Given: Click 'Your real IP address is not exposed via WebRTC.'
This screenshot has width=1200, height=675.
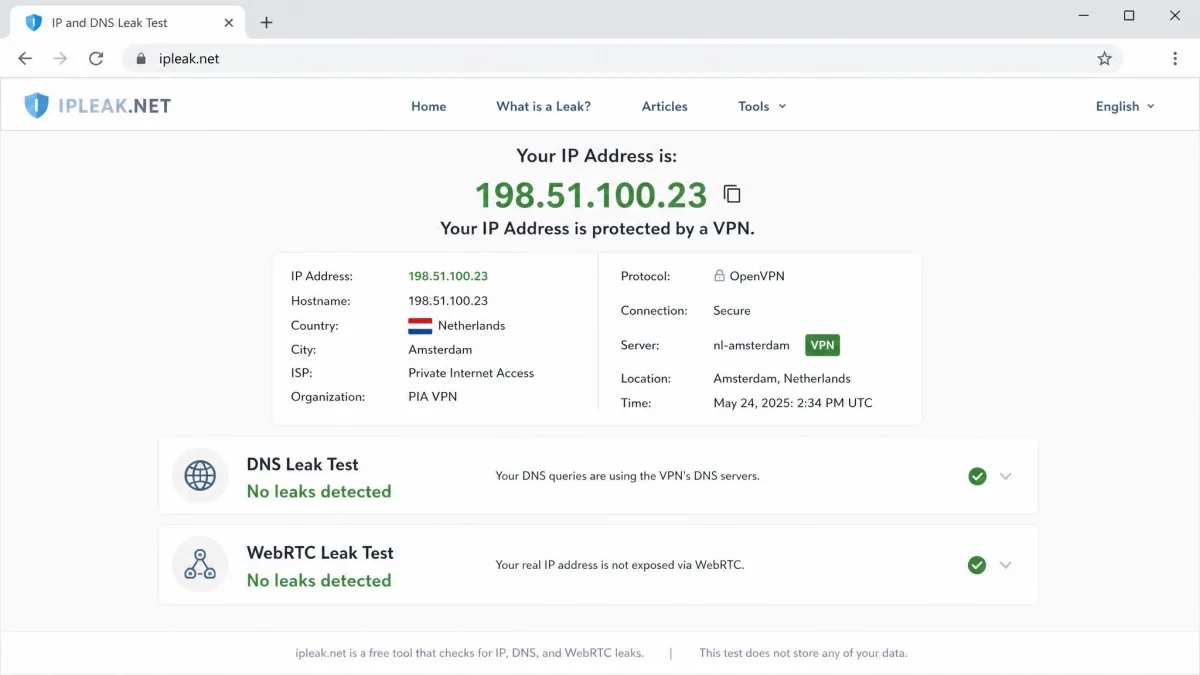Looking at the screenshot, I should coord(620,565).
